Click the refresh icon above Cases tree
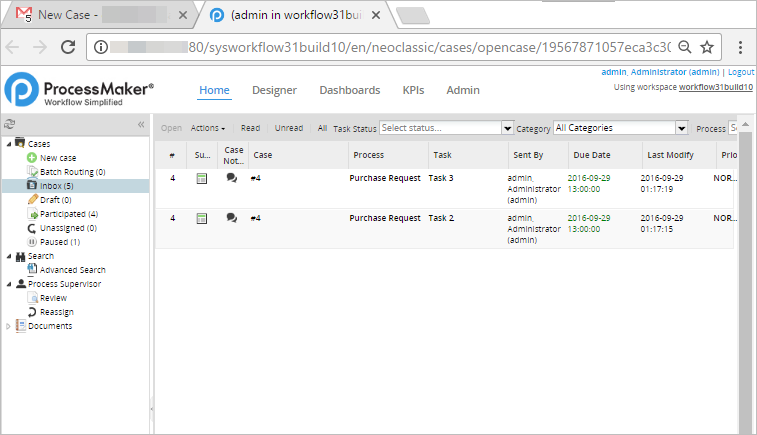Viewport: 757px width, 435px height. [x=9, y=124]
